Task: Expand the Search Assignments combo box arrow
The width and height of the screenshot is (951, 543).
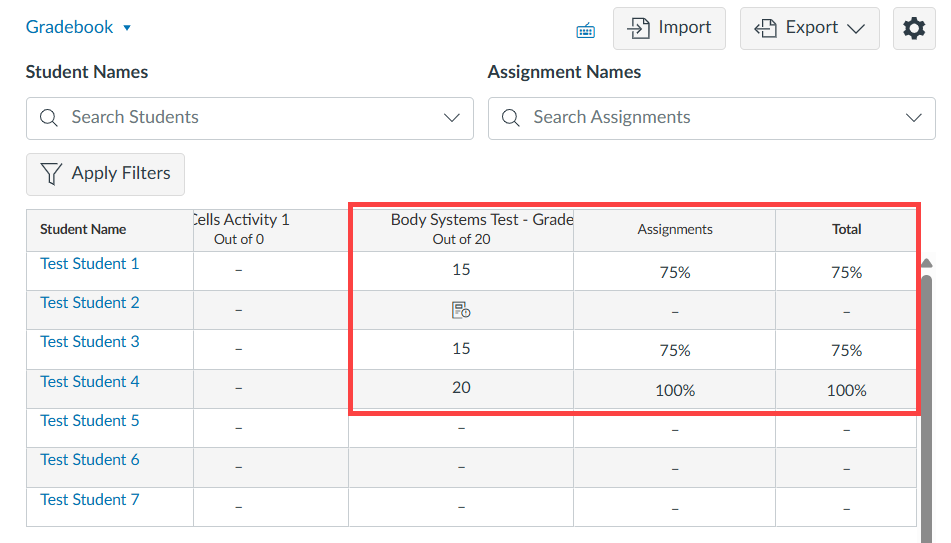Action: (x=913, y=118)
